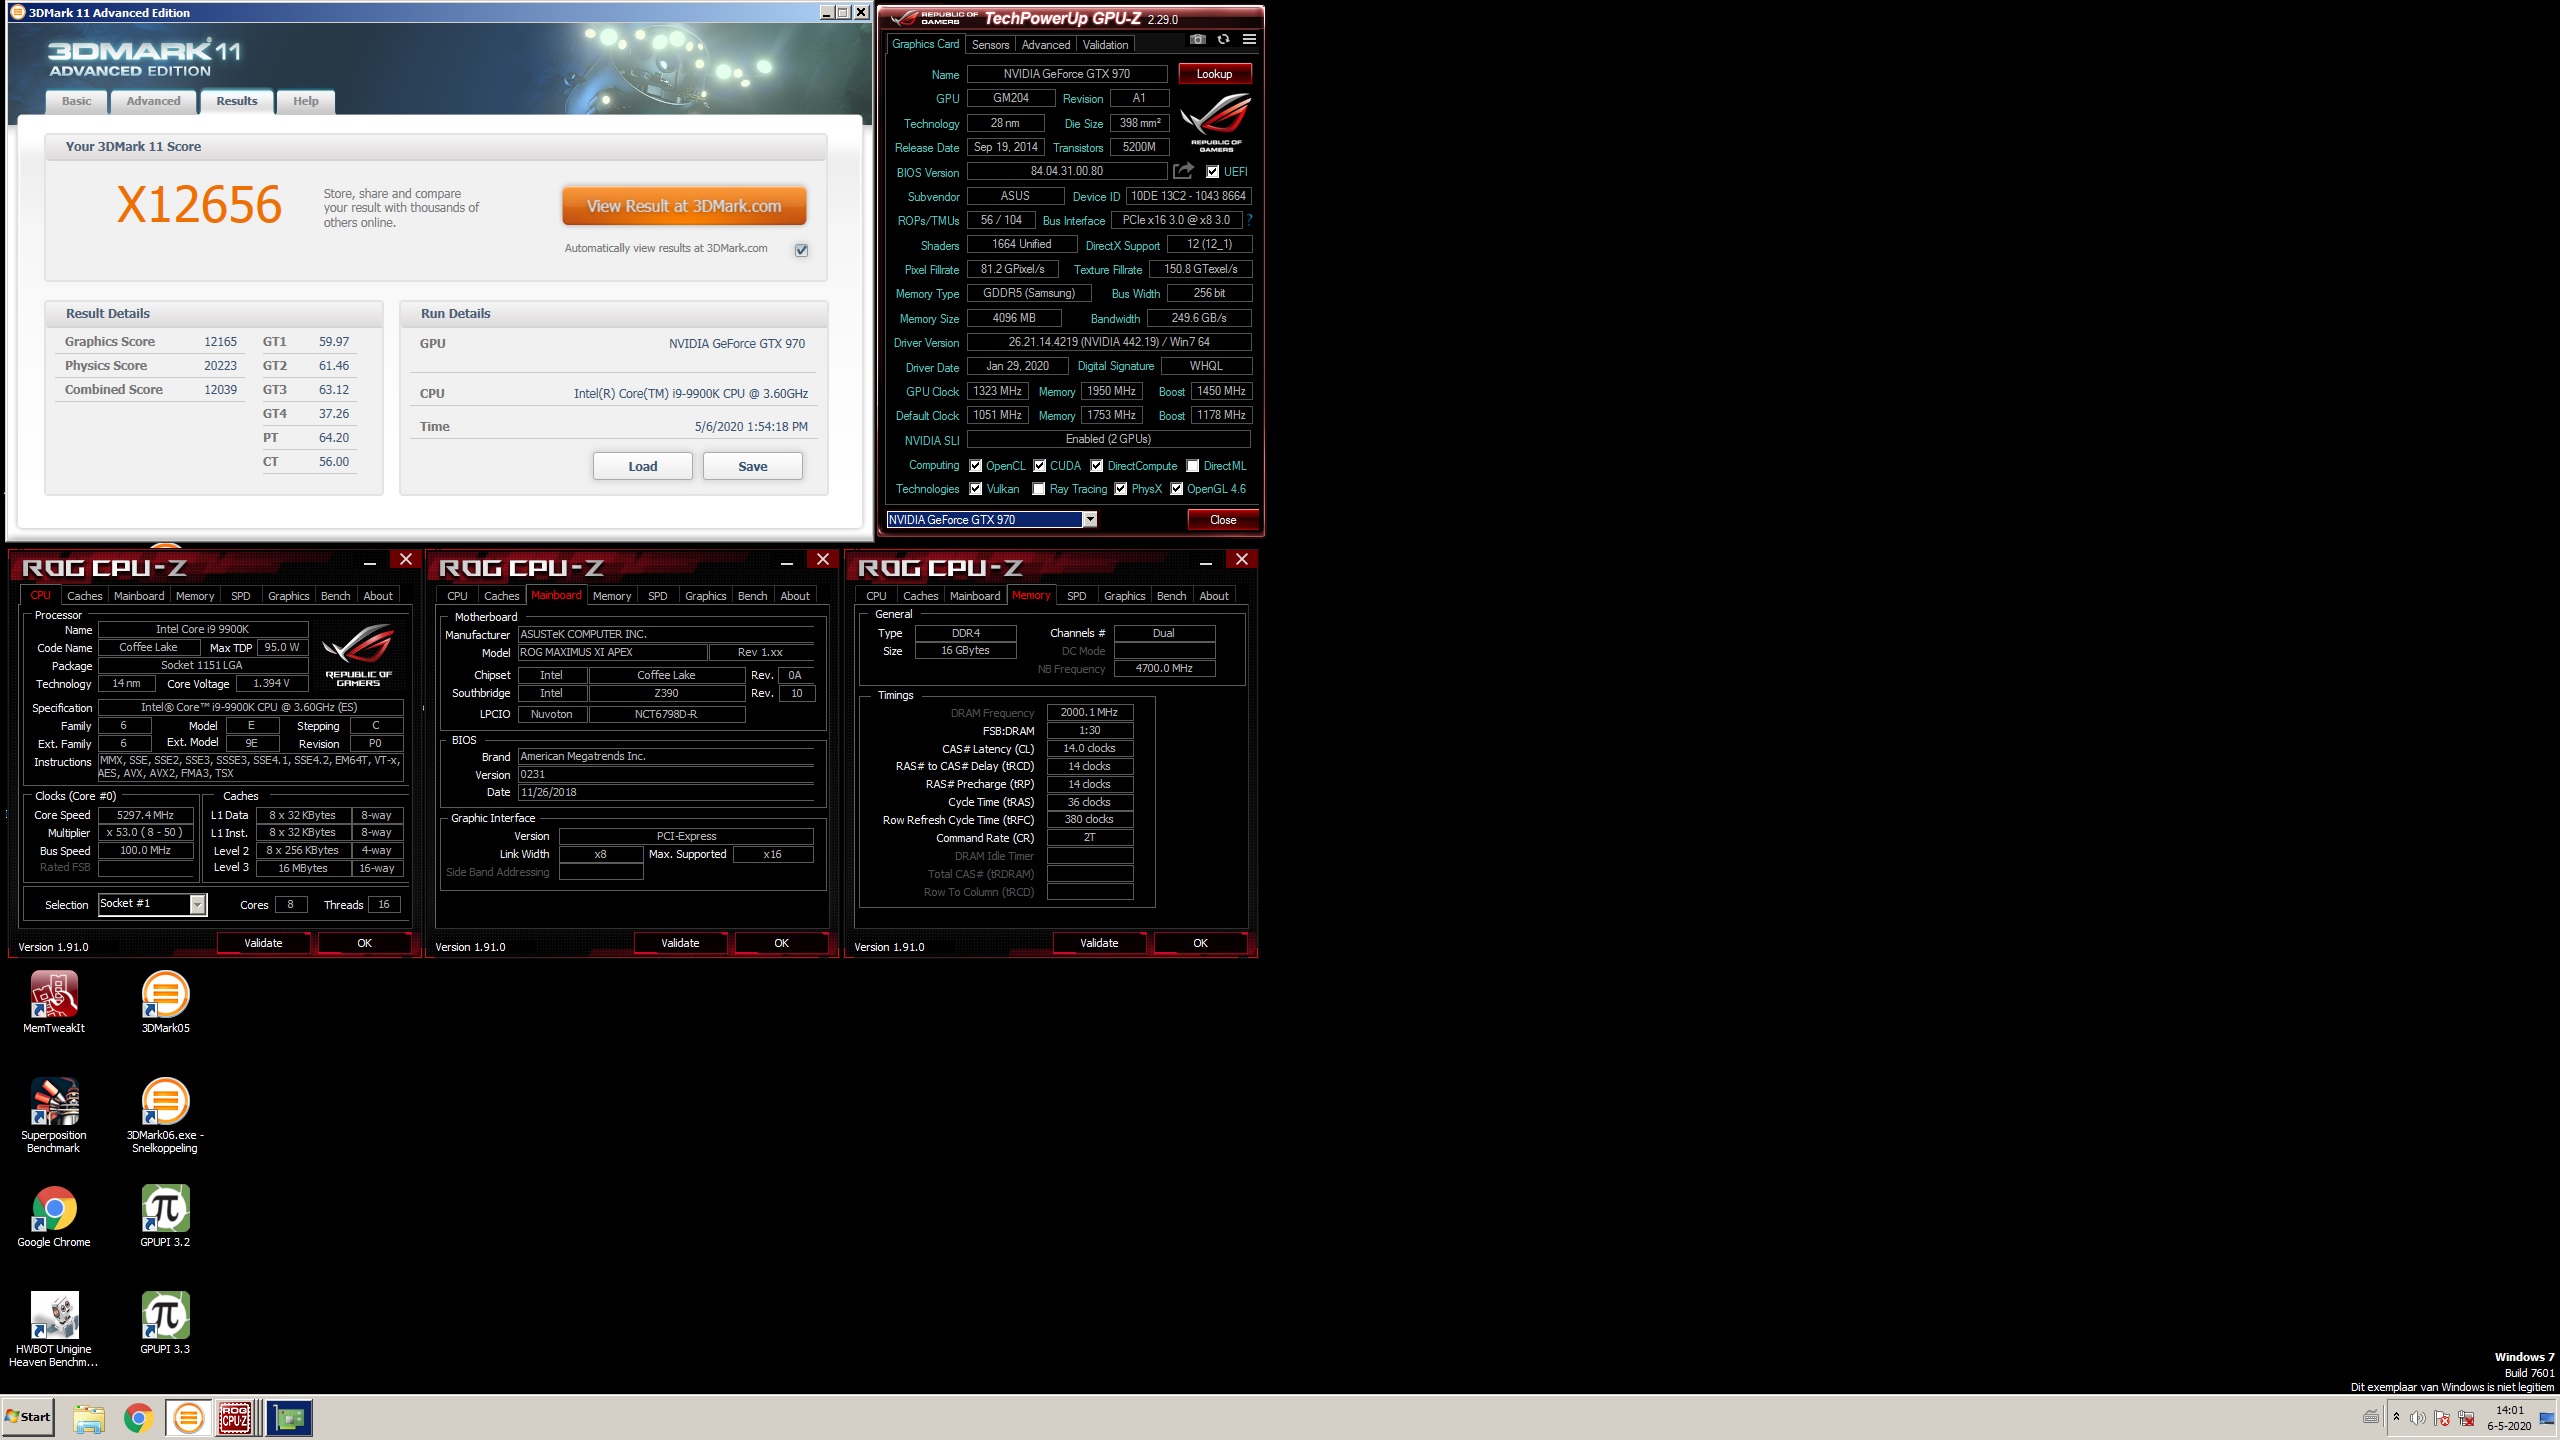Click the keyboard tray icon
This screenshot has width=2560, height=1440.
coord(2371,1417)
